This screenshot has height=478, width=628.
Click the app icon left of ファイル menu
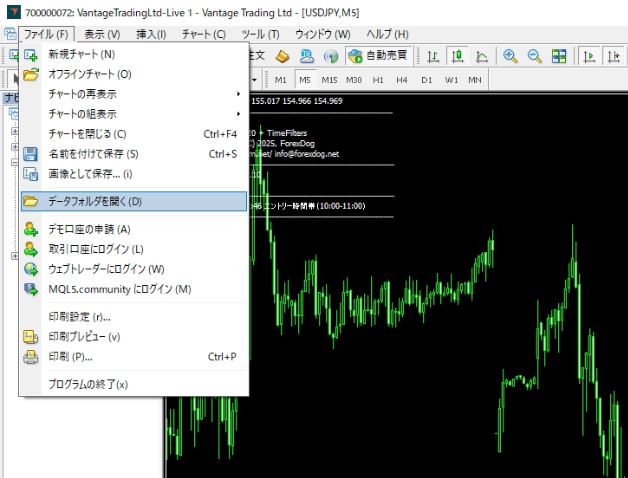tap(10, 34)
